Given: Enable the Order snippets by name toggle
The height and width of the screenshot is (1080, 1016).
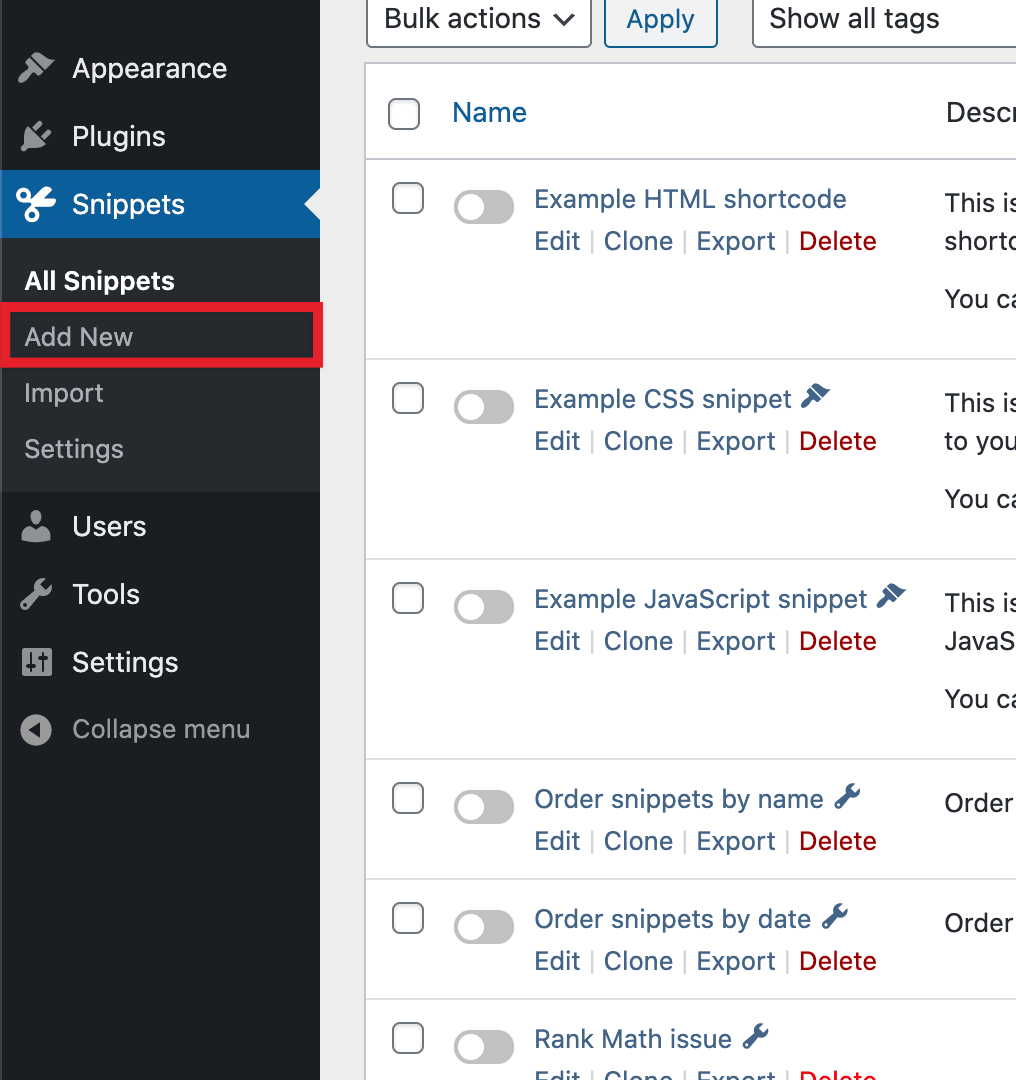Looking at the screenshot, I should [484, 807].
